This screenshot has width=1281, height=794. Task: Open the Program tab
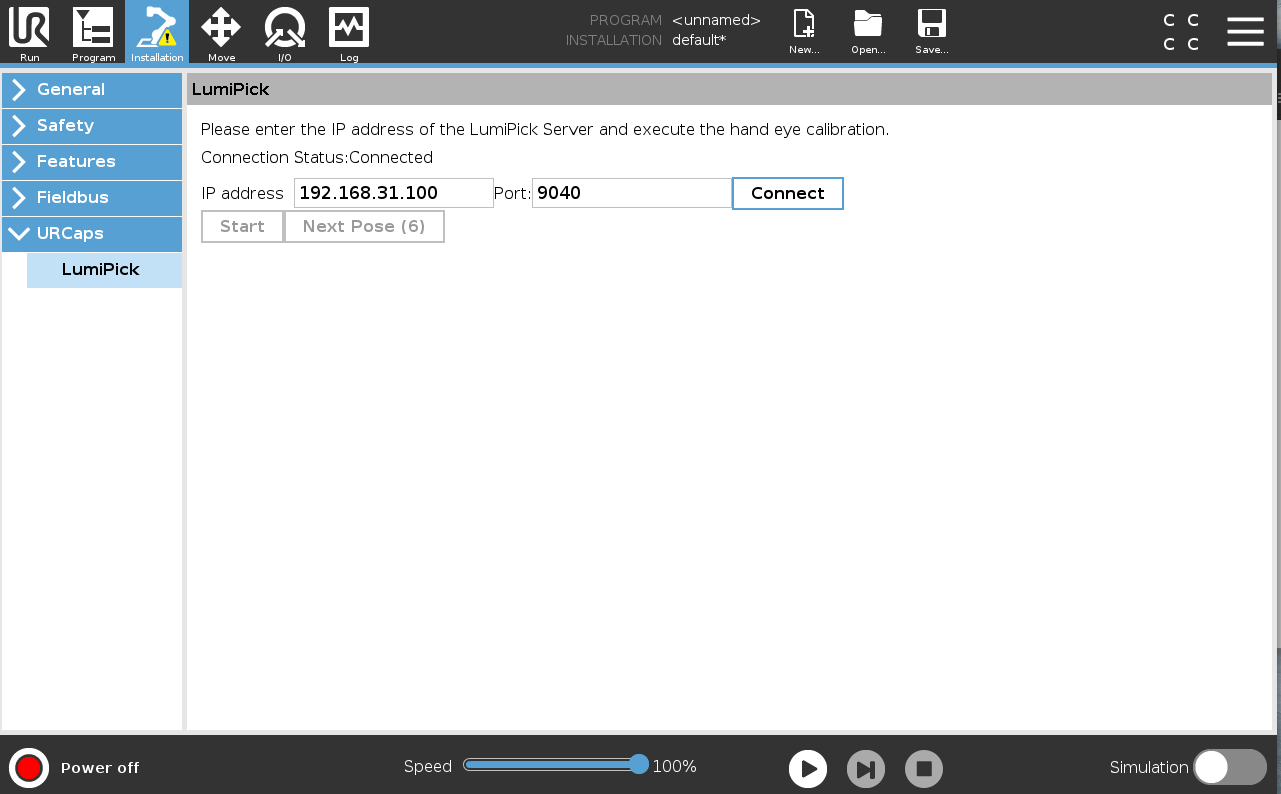point(93,32)
